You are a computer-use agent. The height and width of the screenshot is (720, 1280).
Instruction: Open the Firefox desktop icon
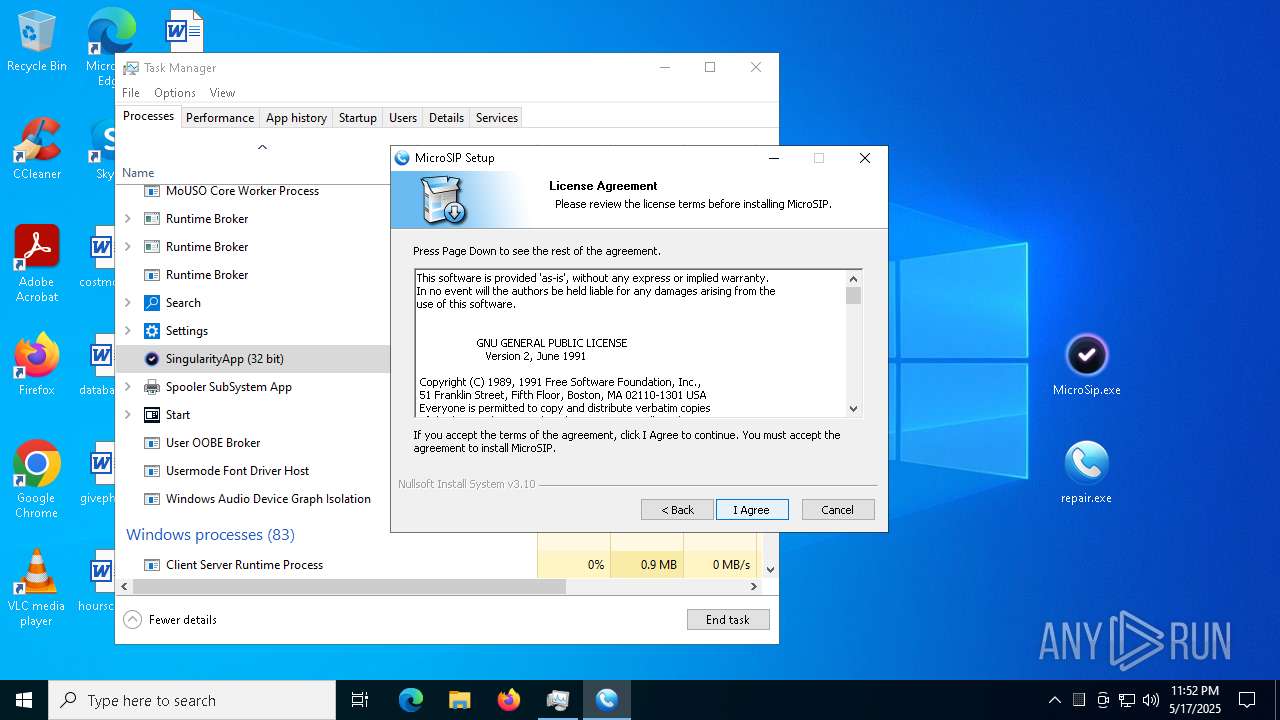point(37,364)
